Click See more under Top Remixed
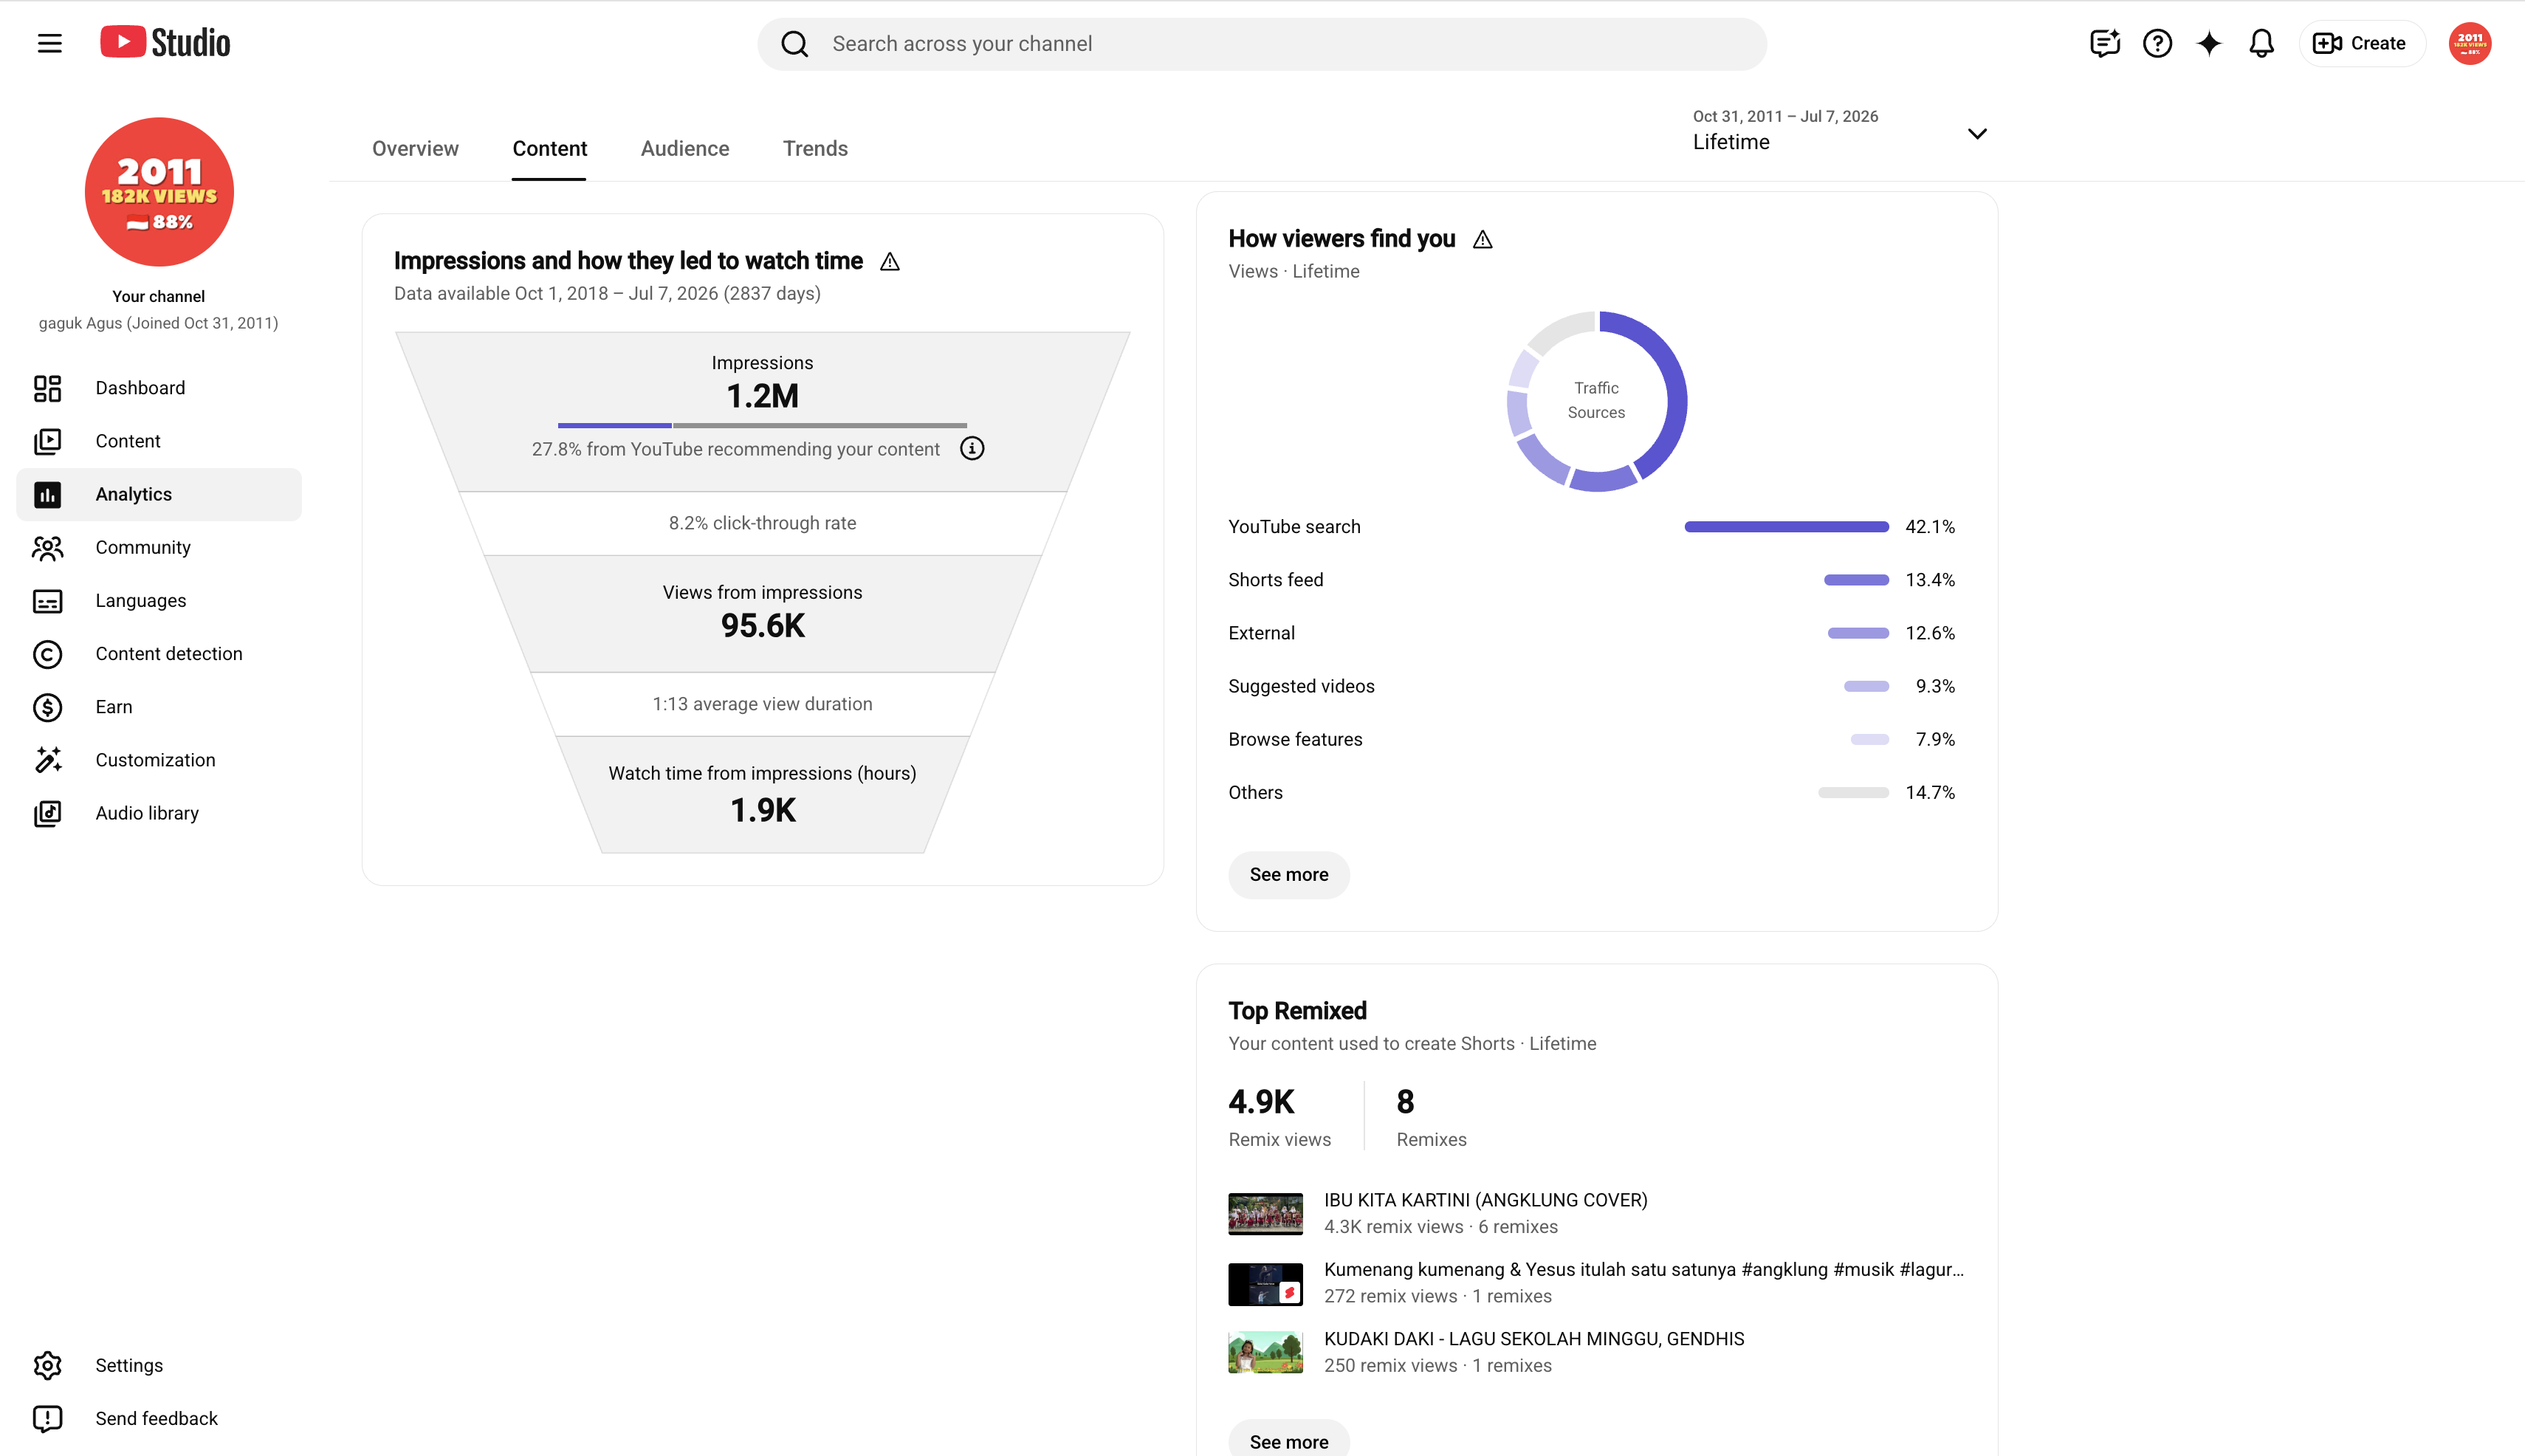Viewport: 2525px width, 1456px height. click(x=1289, y=1440)
